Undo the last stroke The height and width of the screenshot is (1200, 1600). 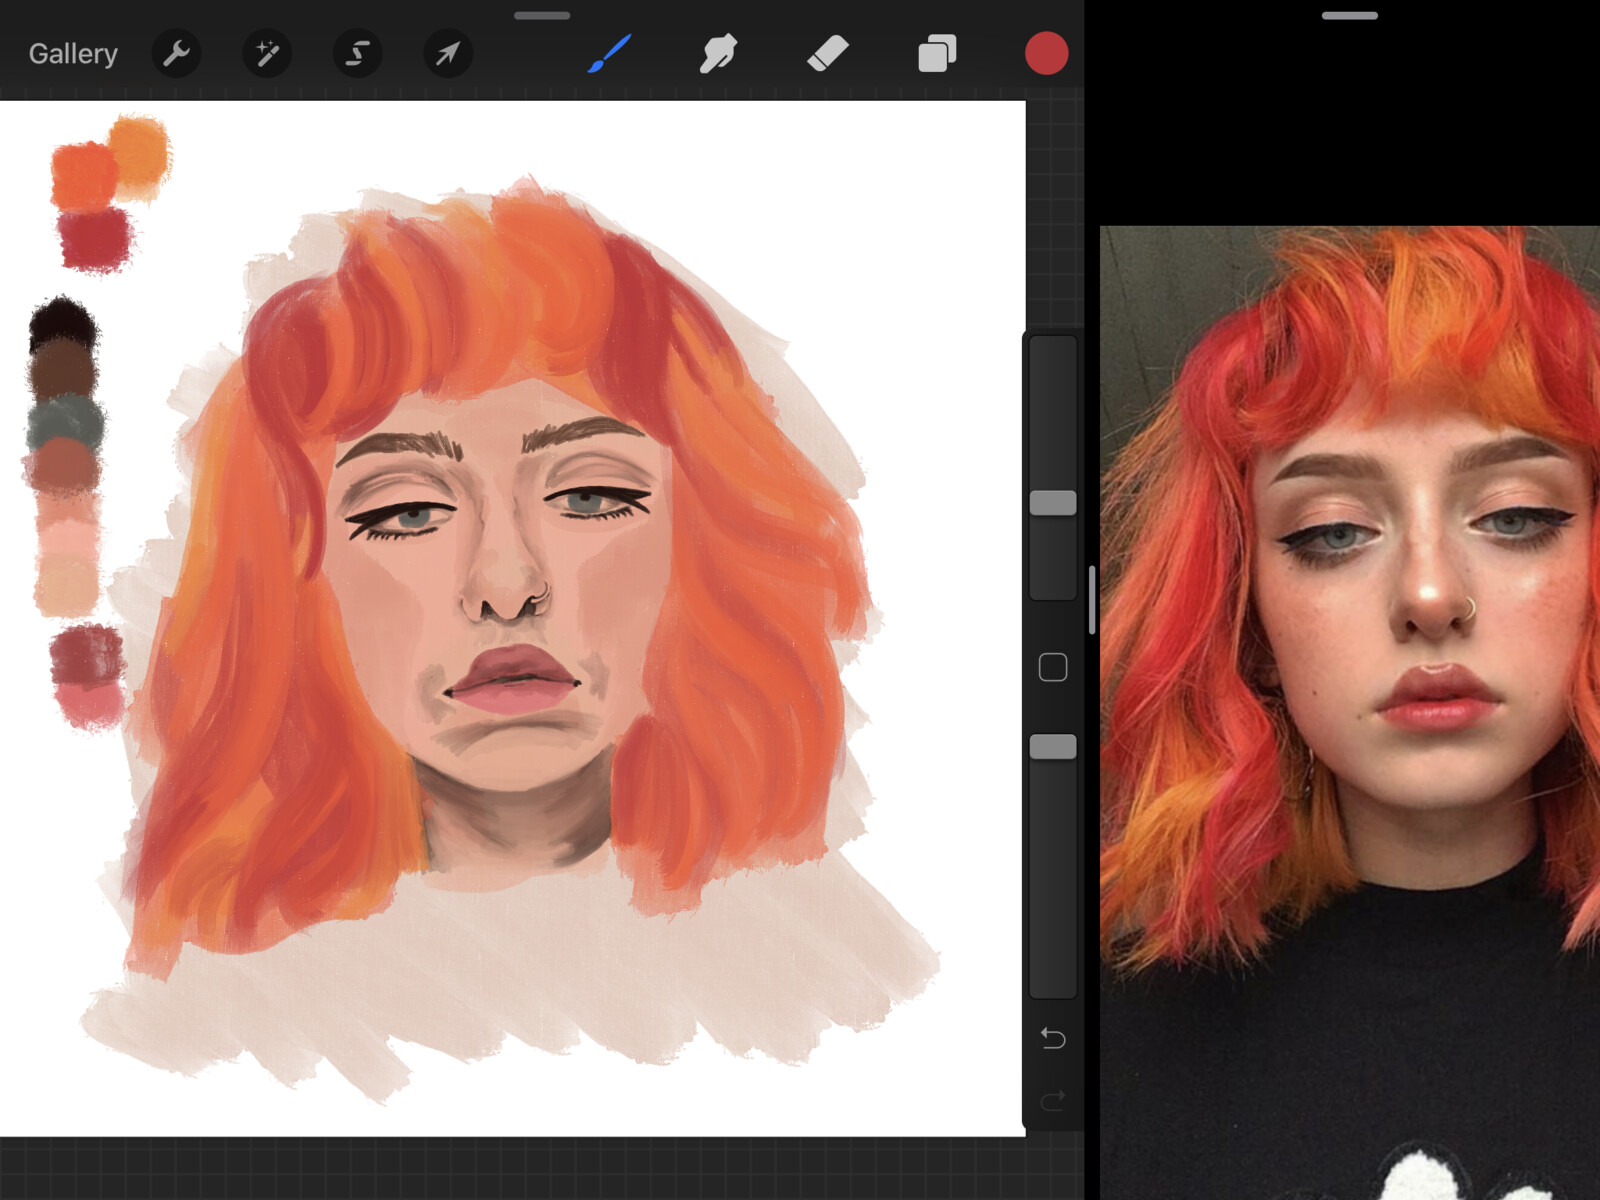pos(1053,1038)
